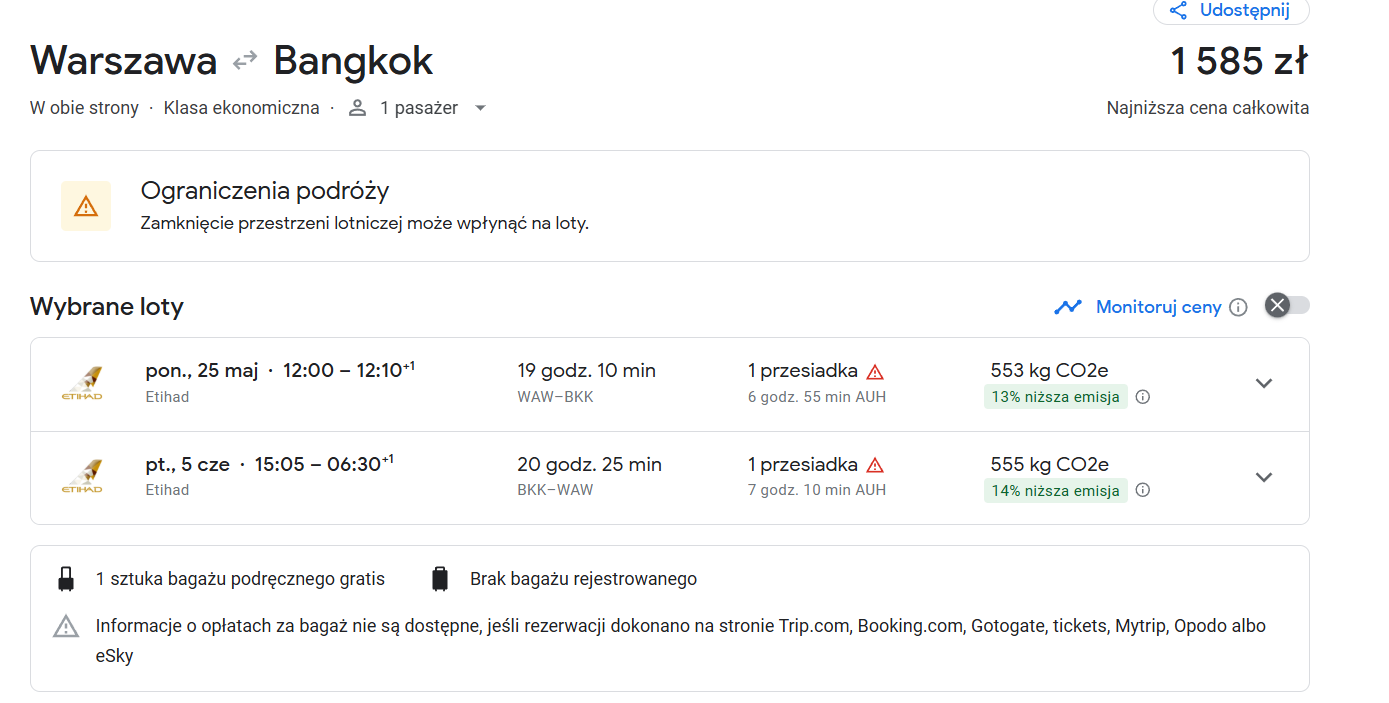Click the share icon beside Udostępnij
This screenshot has height=703, width=1389.
(x=1178, y=11)
